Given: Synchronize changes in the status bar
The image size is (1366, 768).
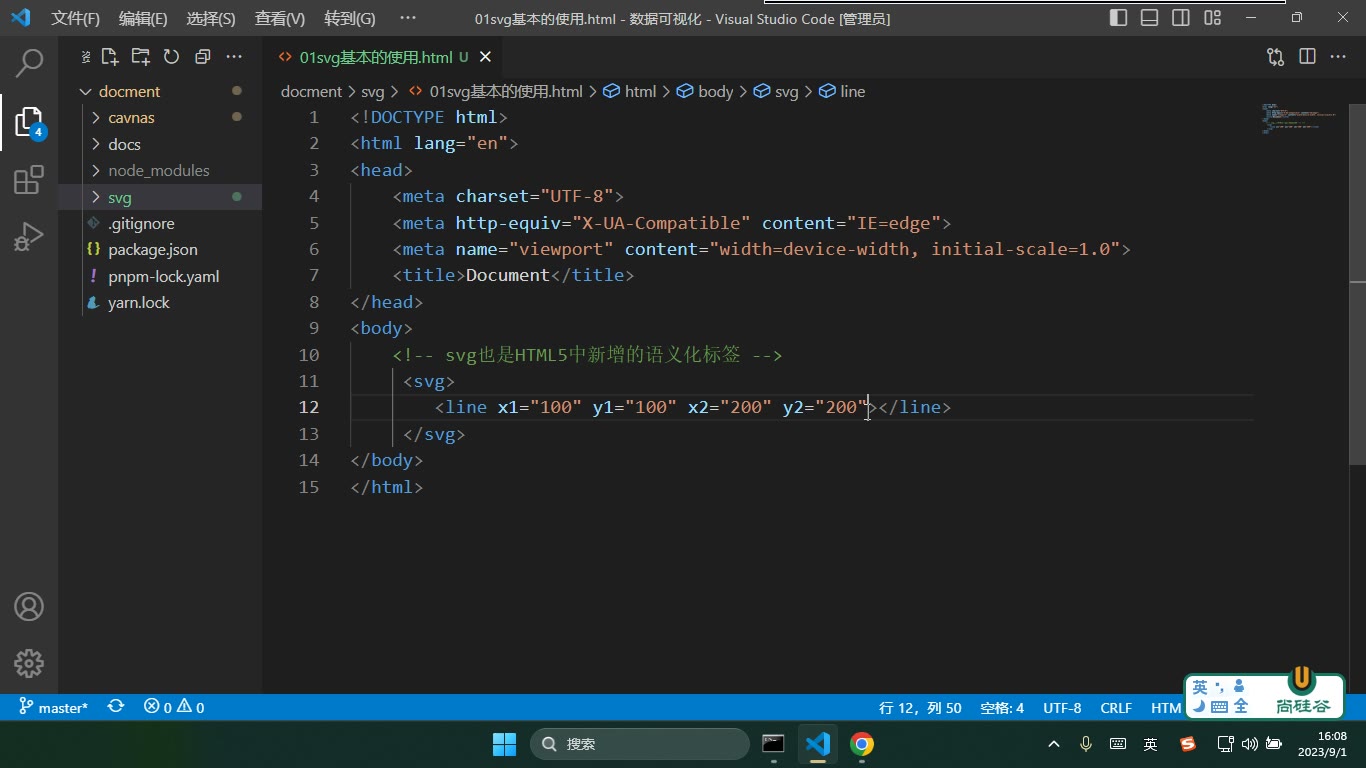Looking at the screenshot, I should 116,707.
